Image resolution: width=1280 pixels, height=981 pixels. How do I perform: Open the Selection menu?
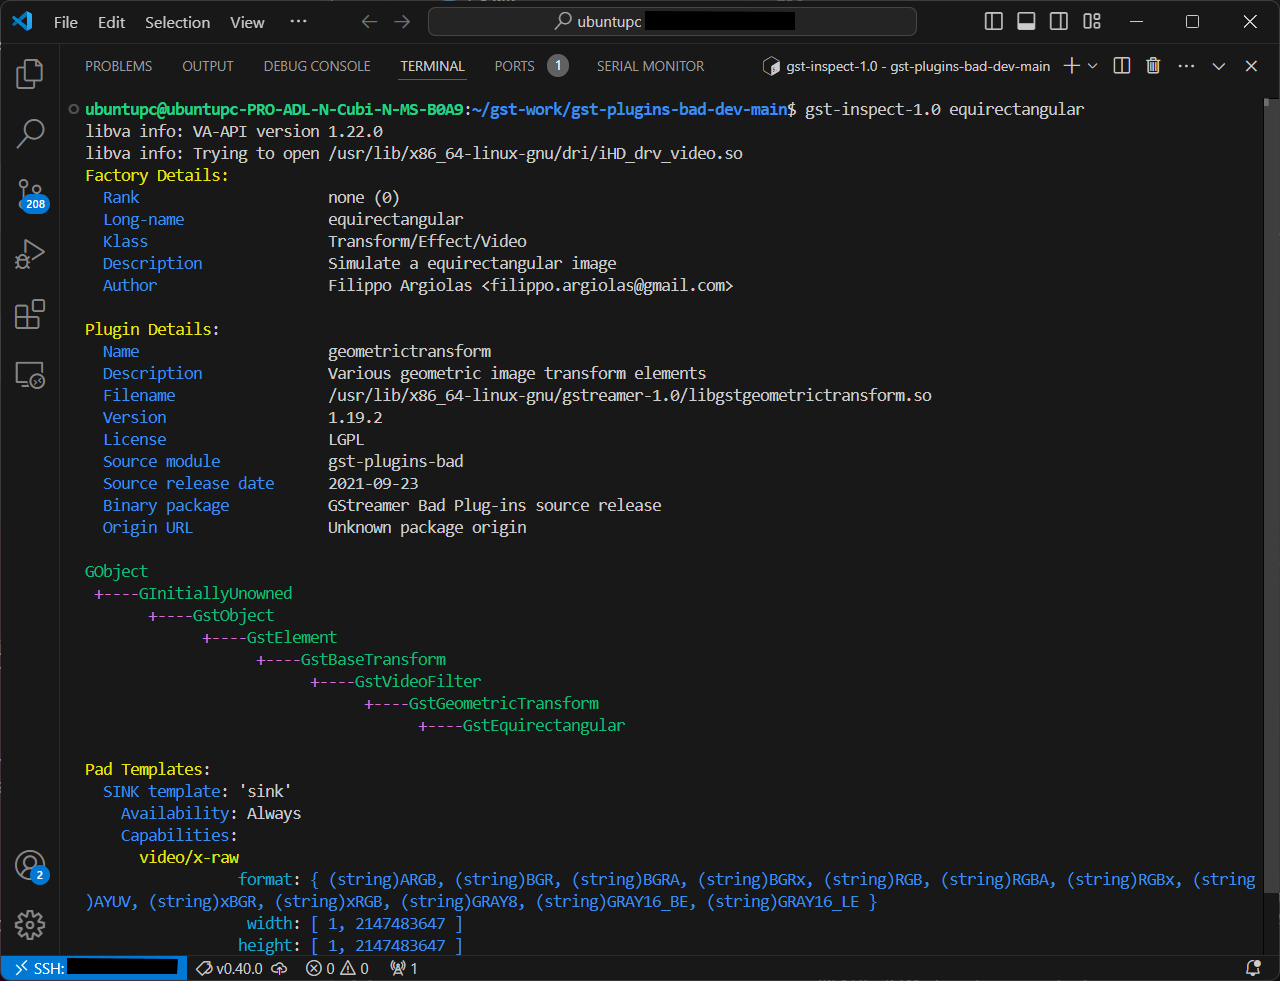point(178,22)
